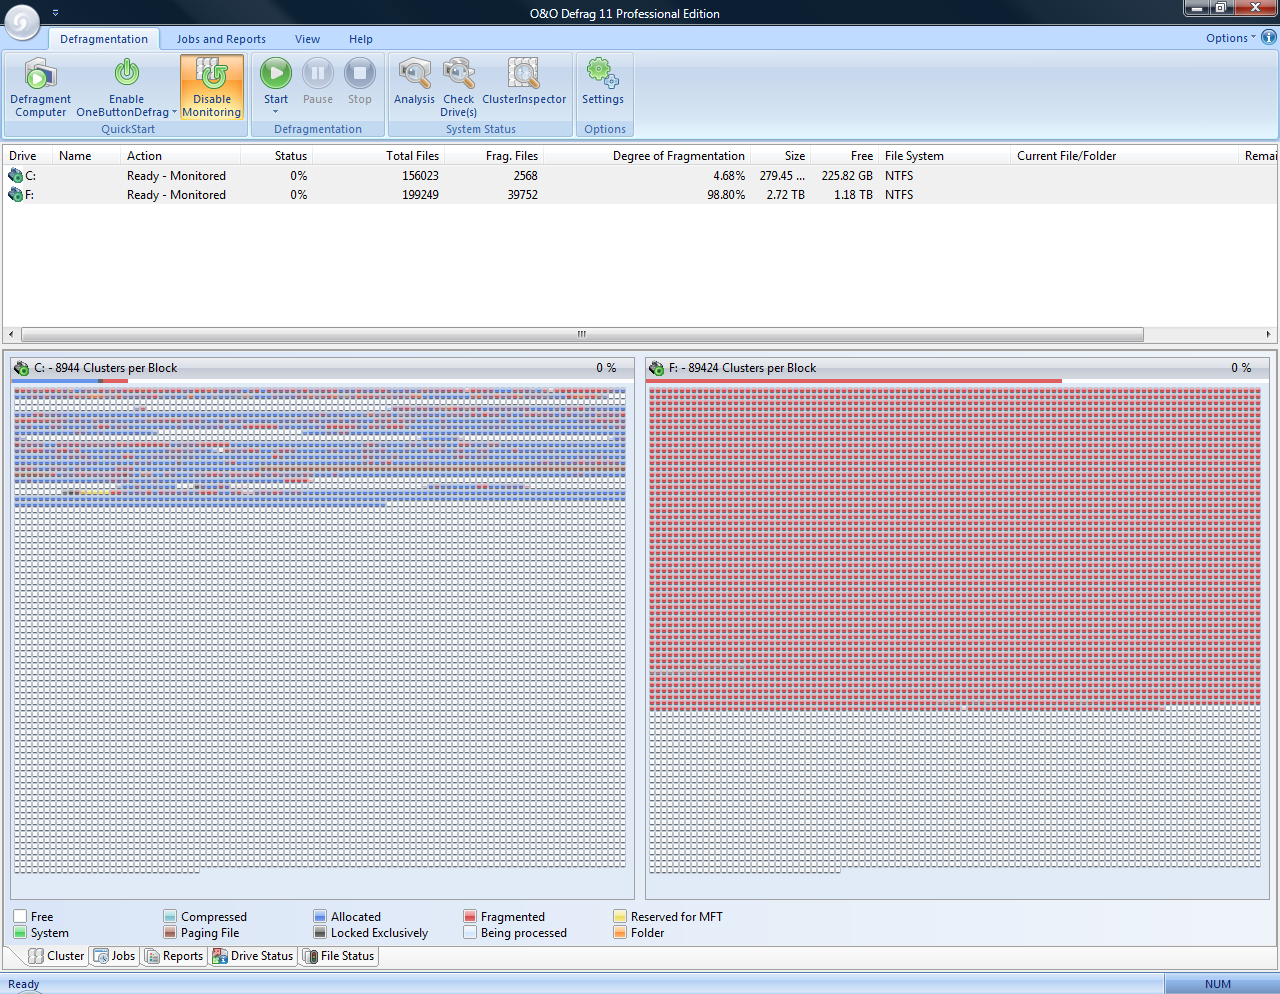Select the File Status bottom tab
This screenshot has height=994, width=1280.
click(339, 956)
